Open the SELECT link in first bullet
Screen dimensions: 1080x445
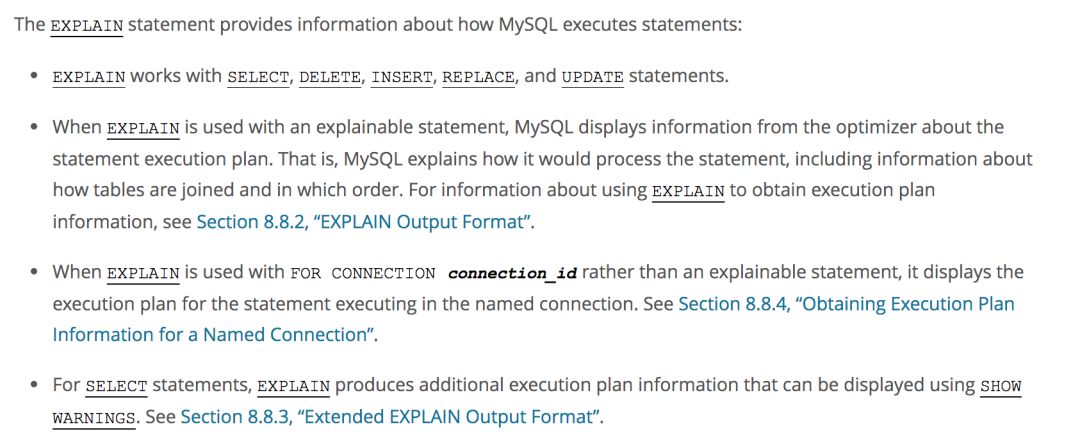click(x=258, y=77)
